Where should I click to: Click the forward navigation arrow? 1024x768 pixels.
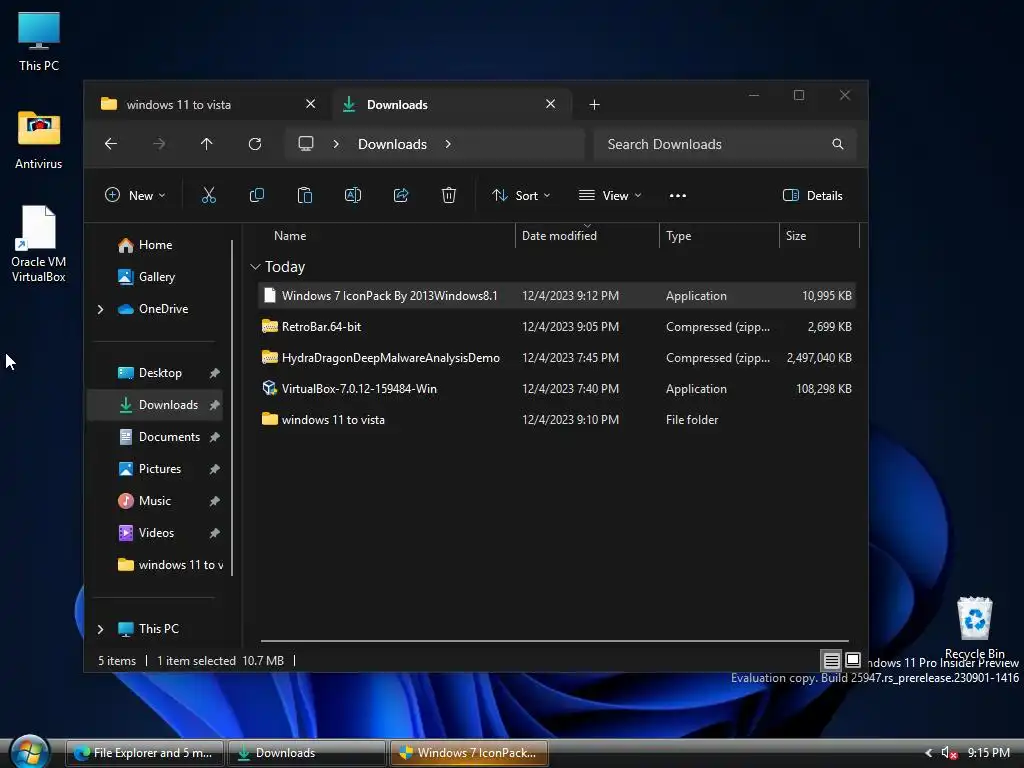click(x=159, y=144)
